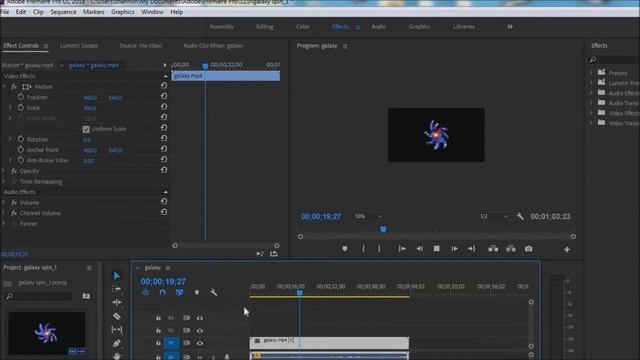The width and height of the screenshot is (640, 360).
Task: Open Program monitor settings wrench
Action: [x=520, y=216]
